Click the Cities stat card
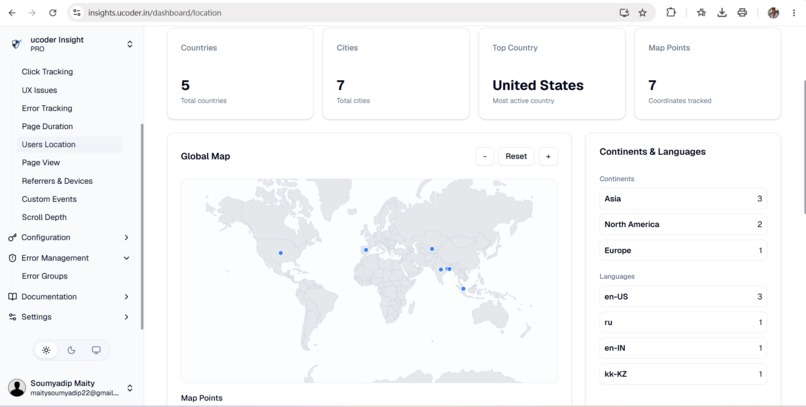806x407 pixels. click(x=396, y=73)
